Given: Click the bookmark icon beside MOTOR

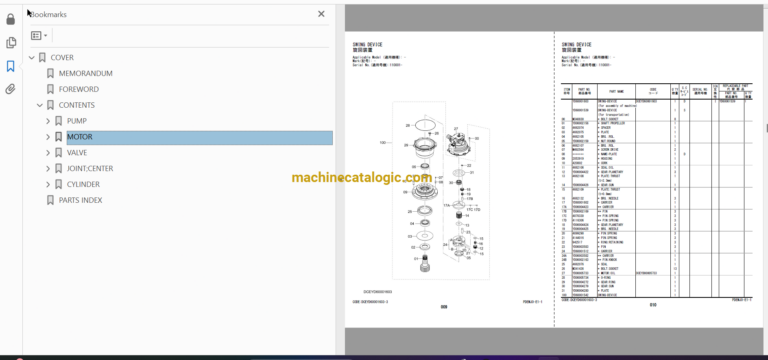Looking at the screenshot, I should [x=58, y=137].
